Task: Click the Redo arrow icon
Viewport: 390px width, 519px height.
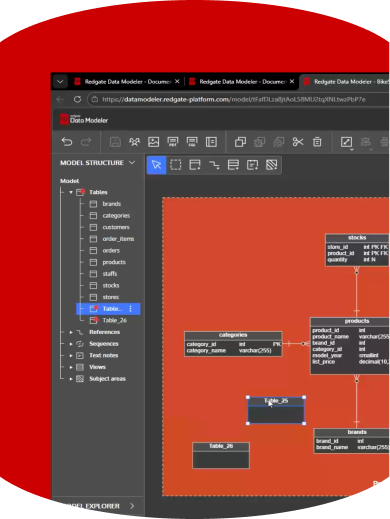Action: point(86,142)
